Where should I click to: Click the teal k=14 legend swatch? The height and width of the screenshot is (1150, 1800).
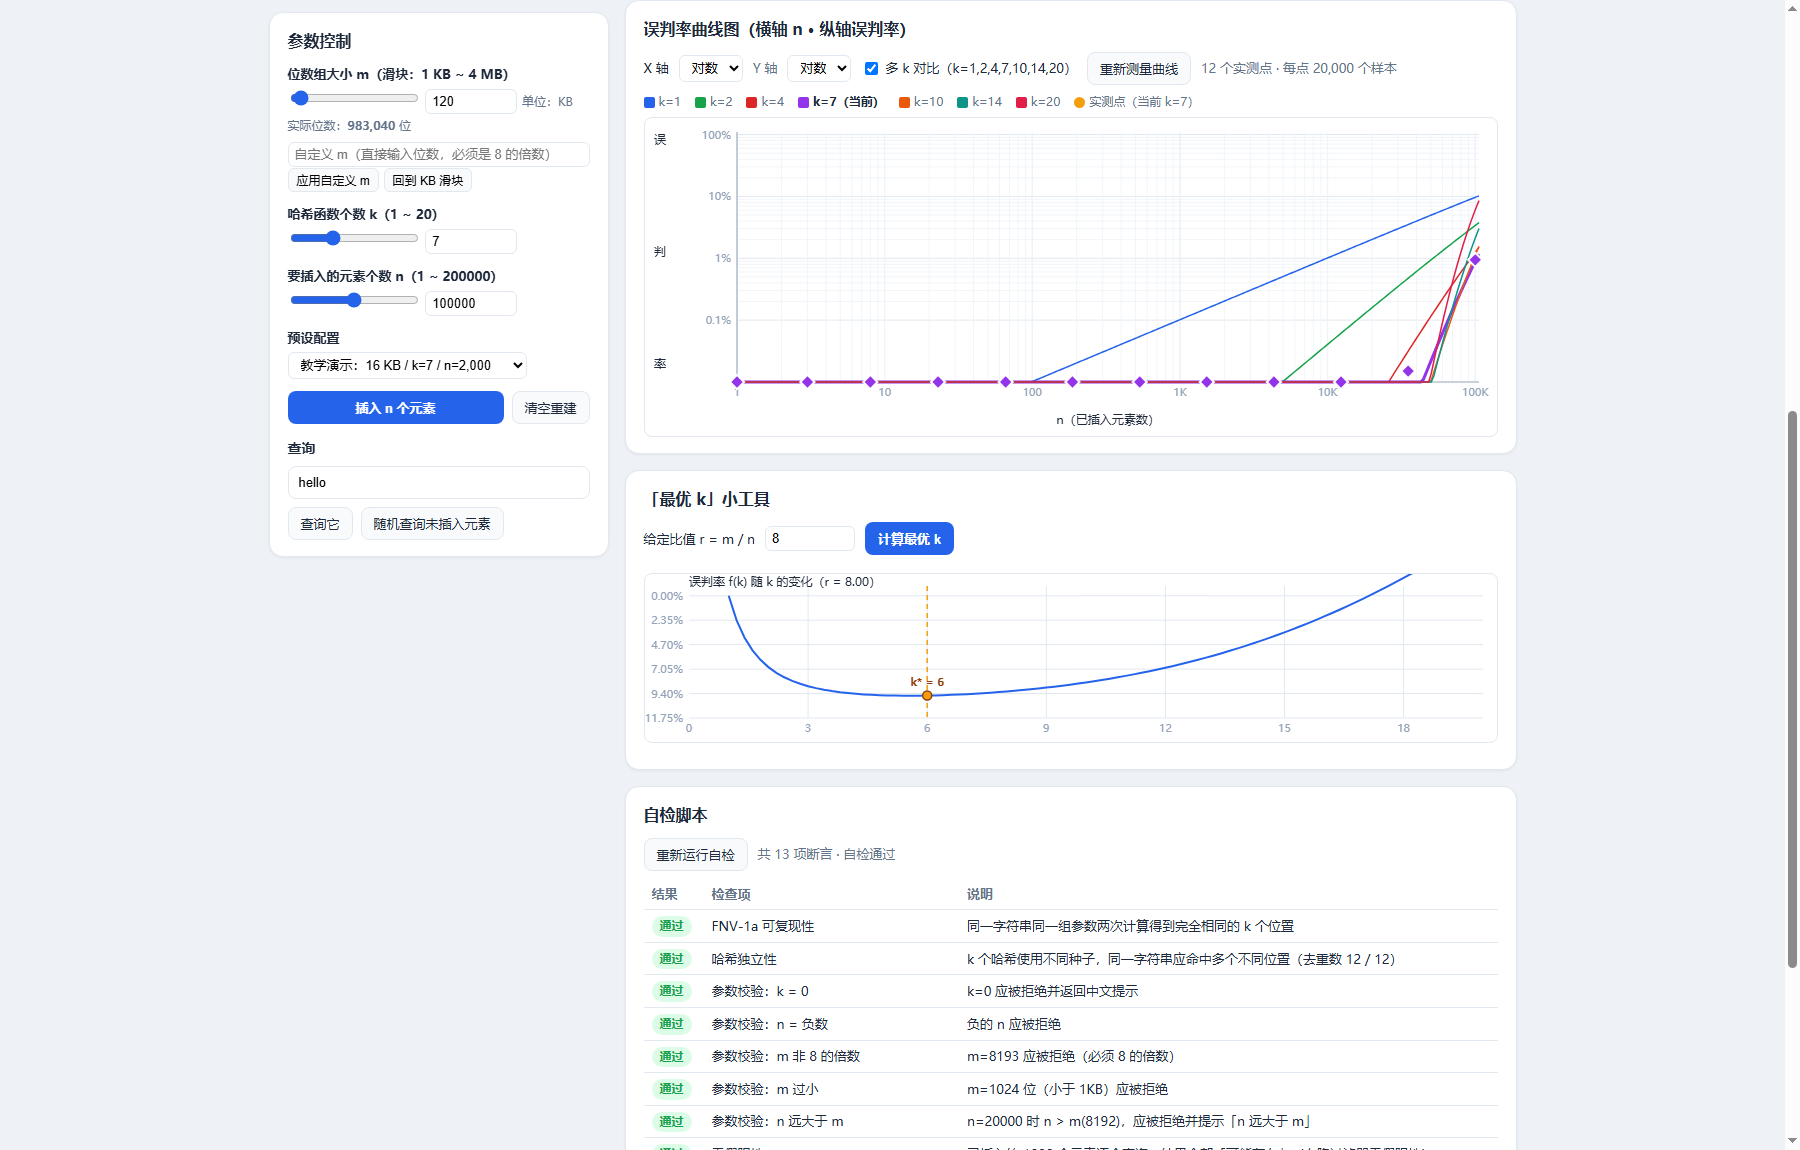click(962, 102)
